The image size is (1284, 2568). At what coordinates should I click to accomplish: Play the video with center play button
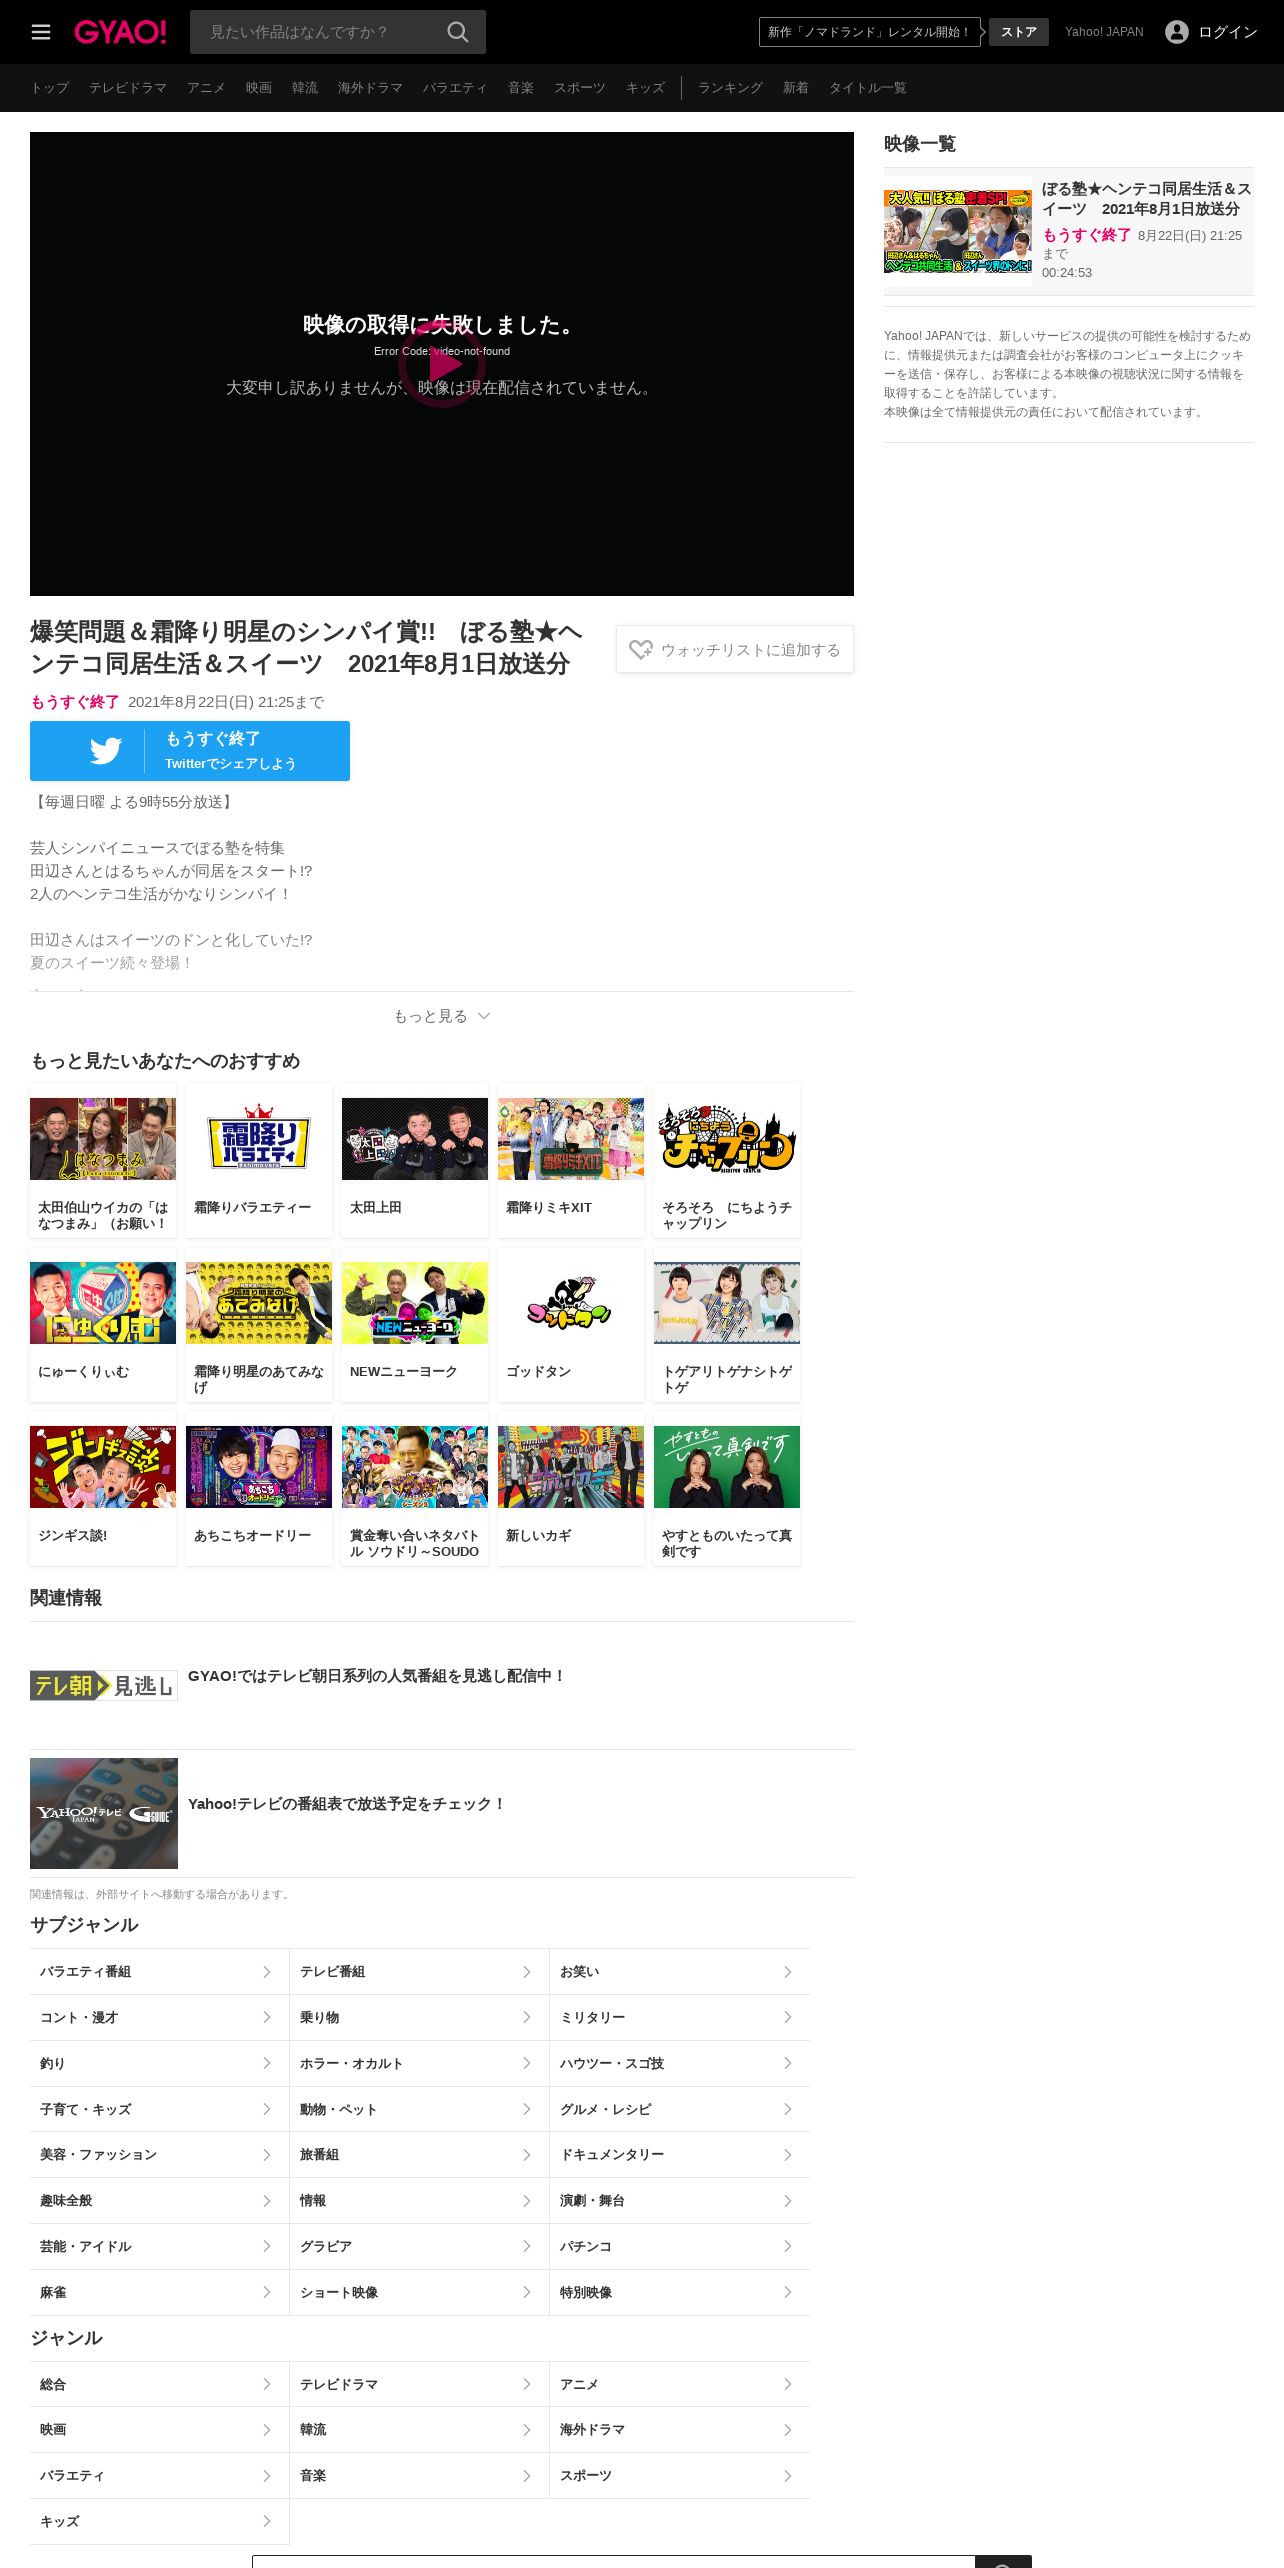[442, 364]
